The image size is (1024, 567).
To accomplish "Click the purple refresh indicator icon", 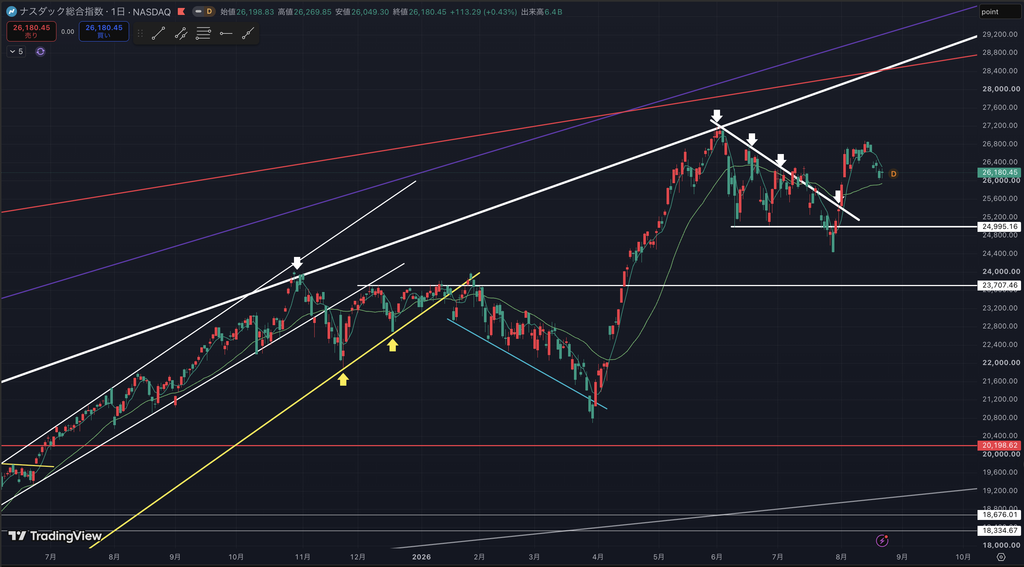I will coord(40,52).
